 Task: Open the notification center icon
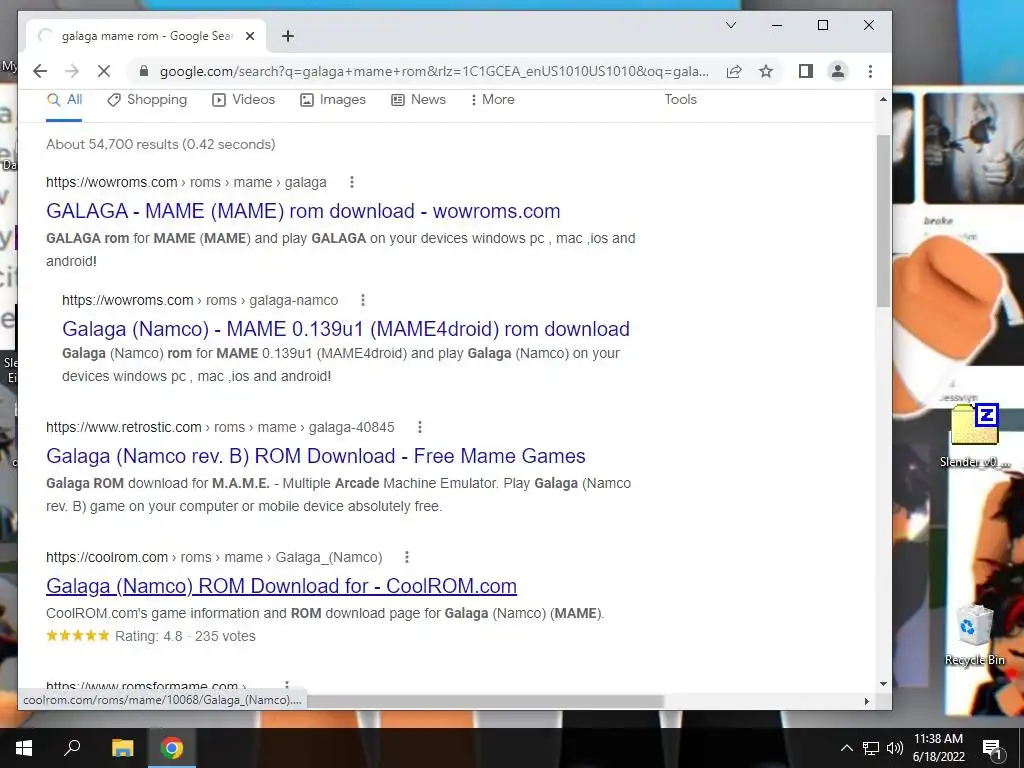992,748
